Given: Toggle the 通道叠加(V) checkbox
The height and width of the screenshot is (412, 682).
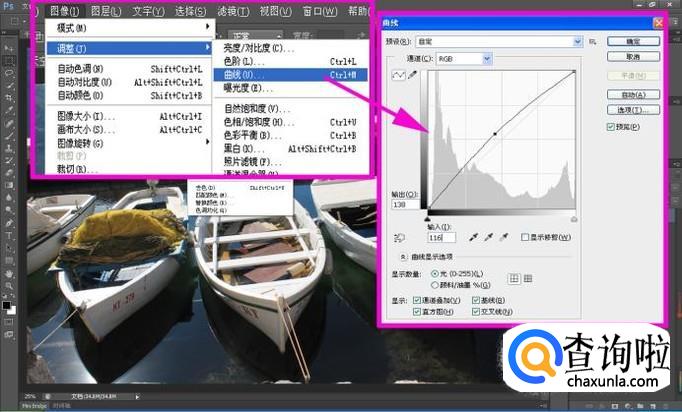Looking at the screenshot, I should point(417,300).
